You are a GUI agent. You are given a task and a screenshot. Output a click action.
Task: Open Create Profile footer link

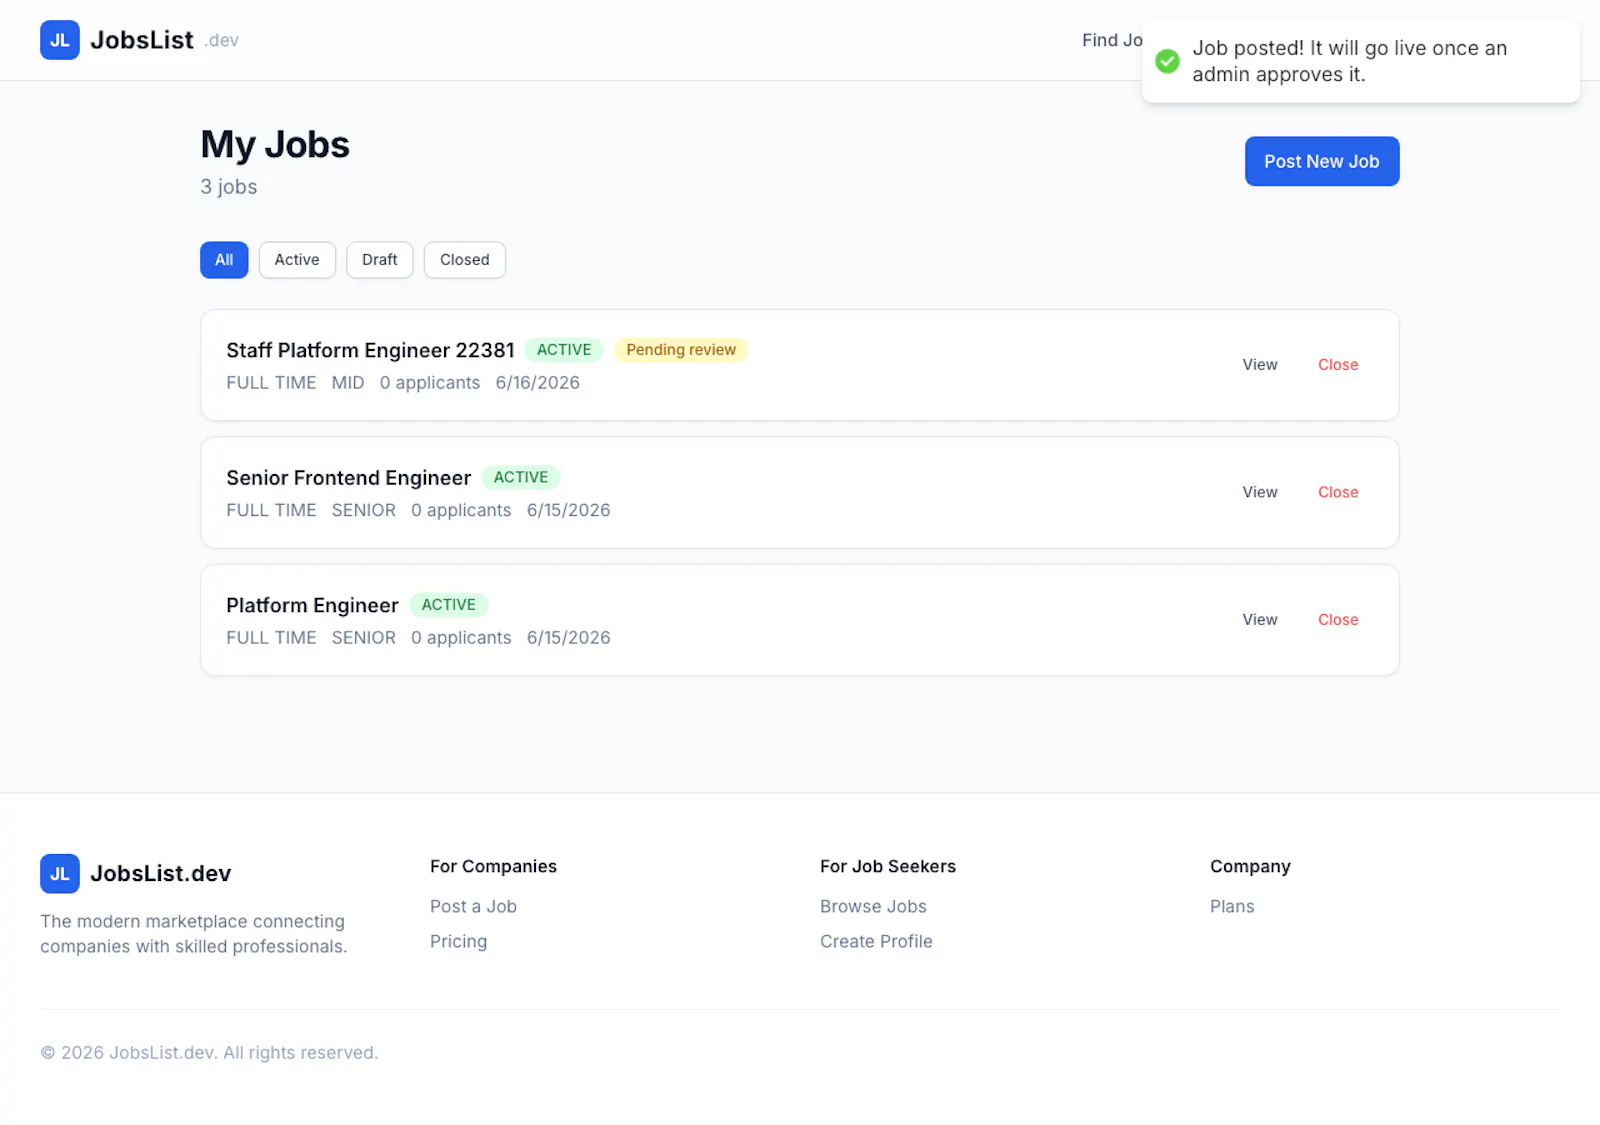tap(876, 941)
